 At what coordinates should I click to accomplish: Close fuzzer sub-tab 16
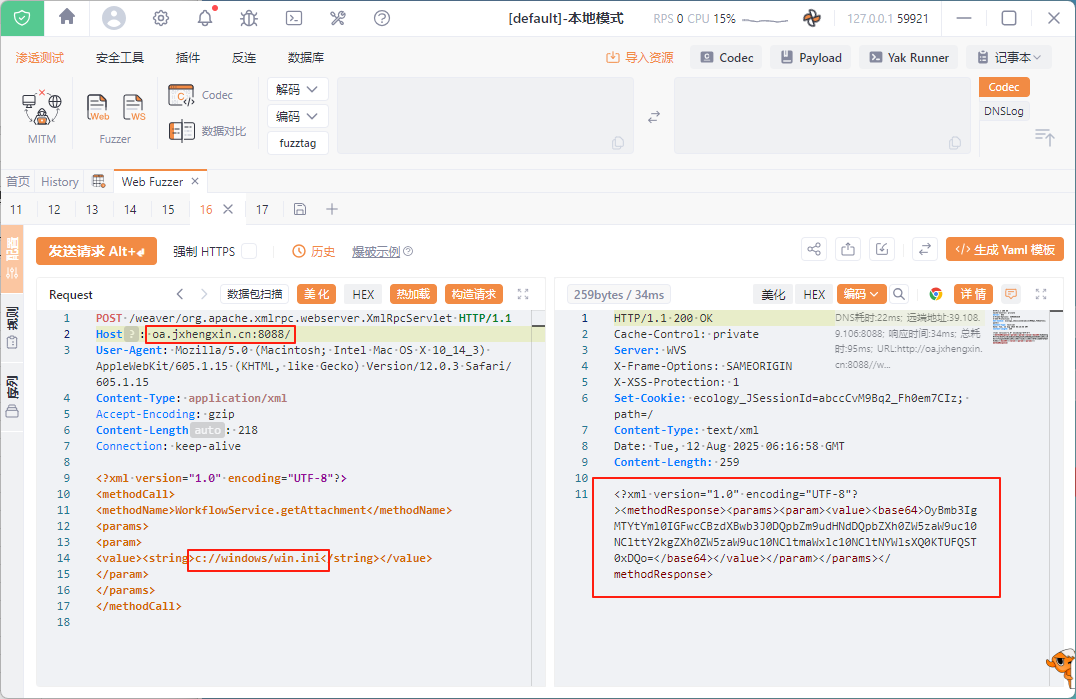pos(229,209)
